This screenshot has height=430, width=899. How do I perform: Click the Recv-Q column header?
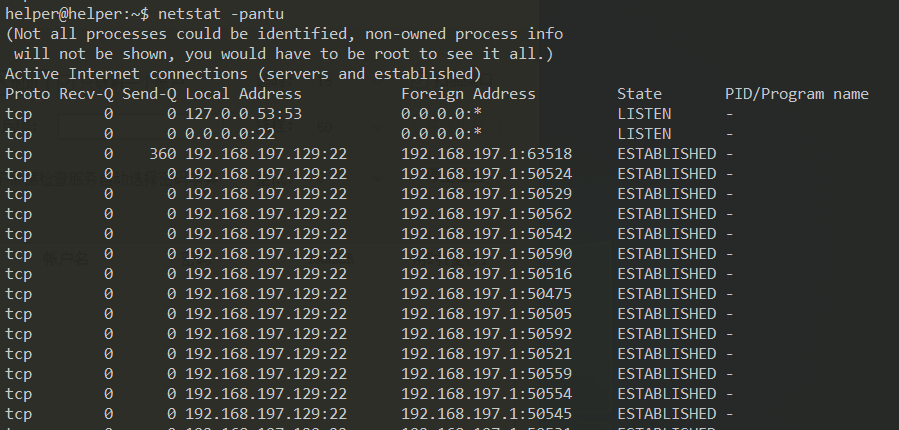(x=87, y=94)
